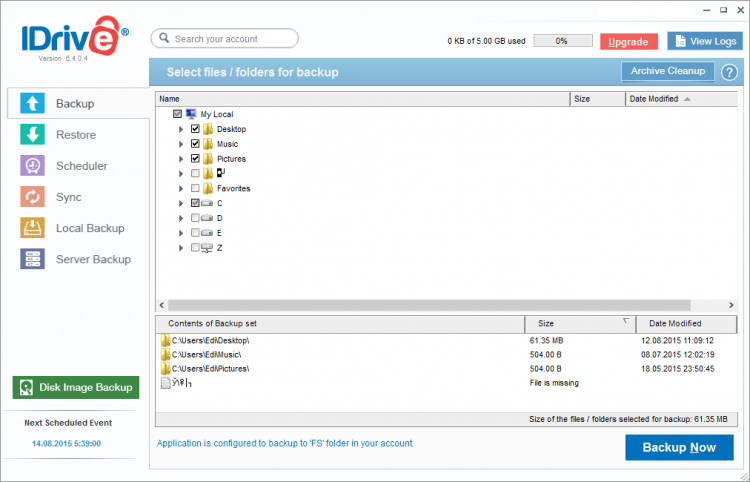Expand the Z drive node
This screenshot has width=750, height=482.
(181, 248)
